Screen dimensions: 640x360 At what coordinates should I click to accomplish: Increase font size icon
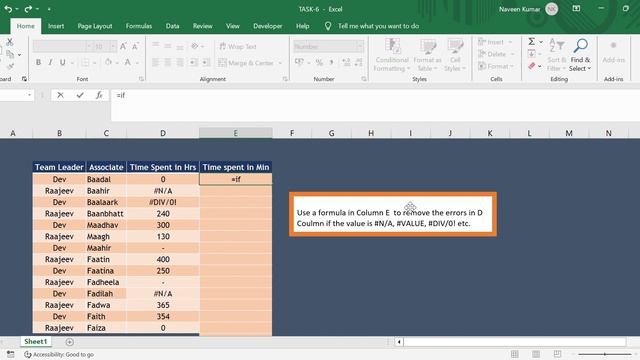123,47
